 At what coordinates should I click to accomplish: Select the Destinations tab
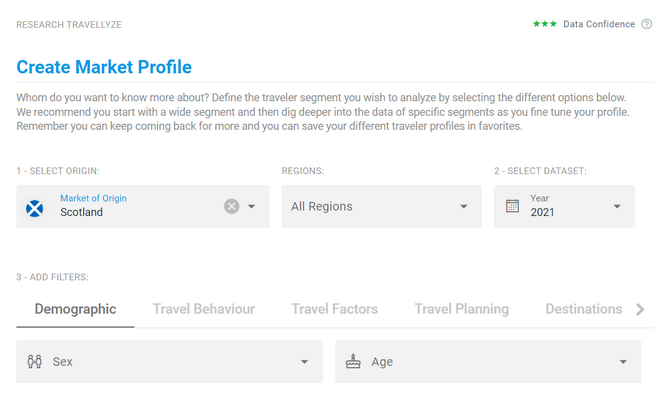pos(584,309)
